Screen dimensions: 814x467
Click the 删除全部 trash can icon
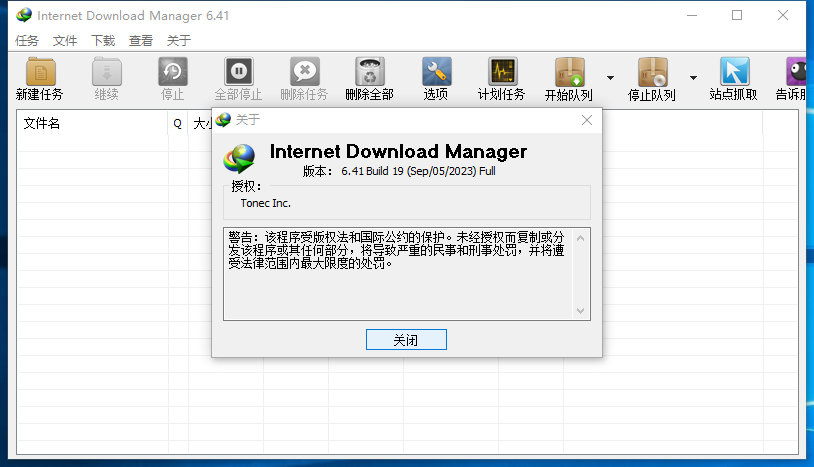tap(370, 72)
